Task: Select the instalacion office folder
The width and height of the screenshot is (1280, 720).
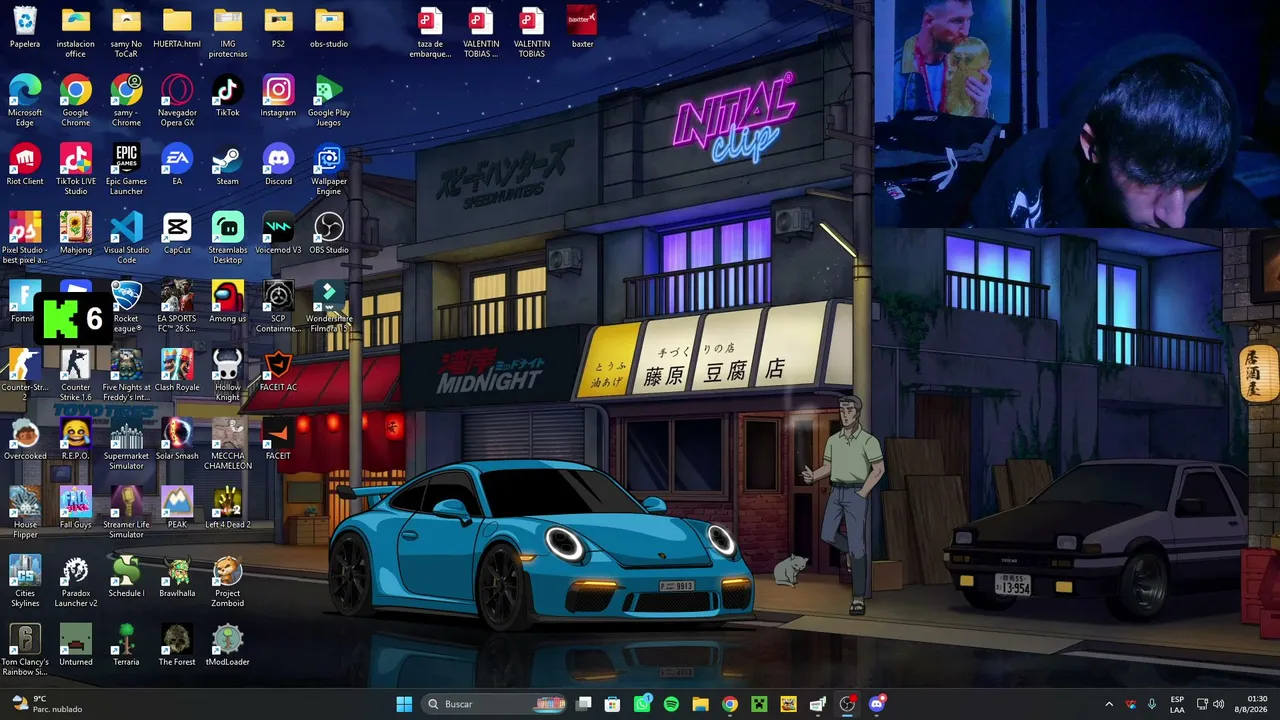Action: 75,32
